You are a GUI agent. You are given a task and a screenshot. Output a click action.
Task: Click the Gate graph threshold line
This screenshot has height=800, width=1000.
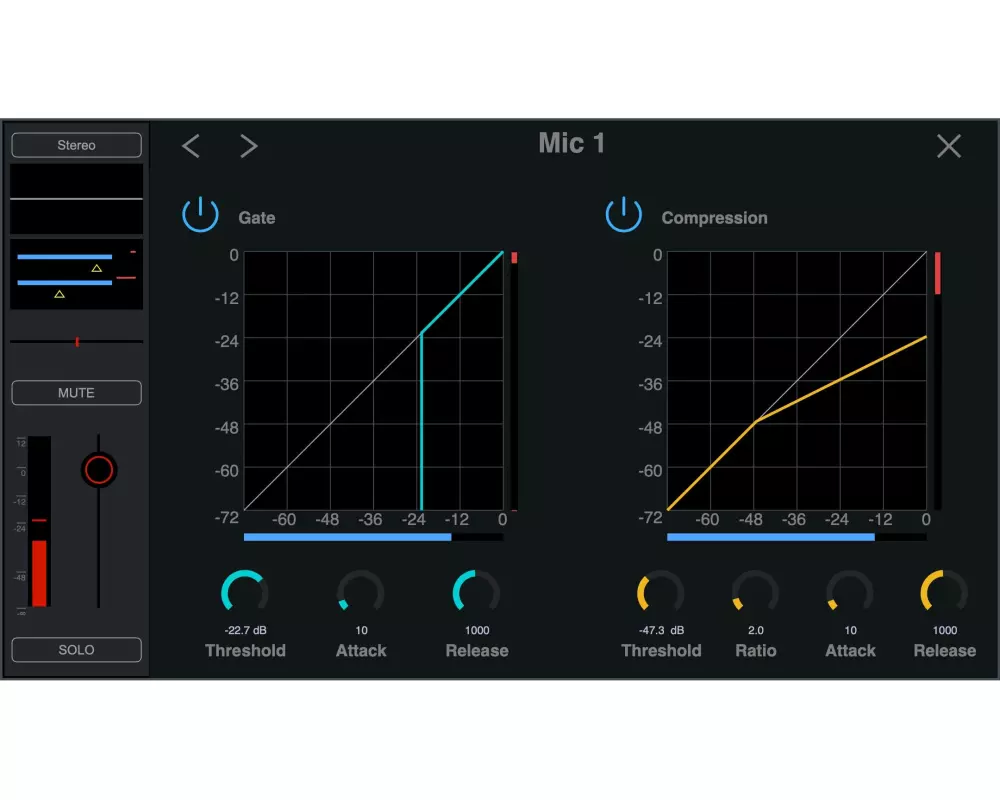[x=422, y=420]
